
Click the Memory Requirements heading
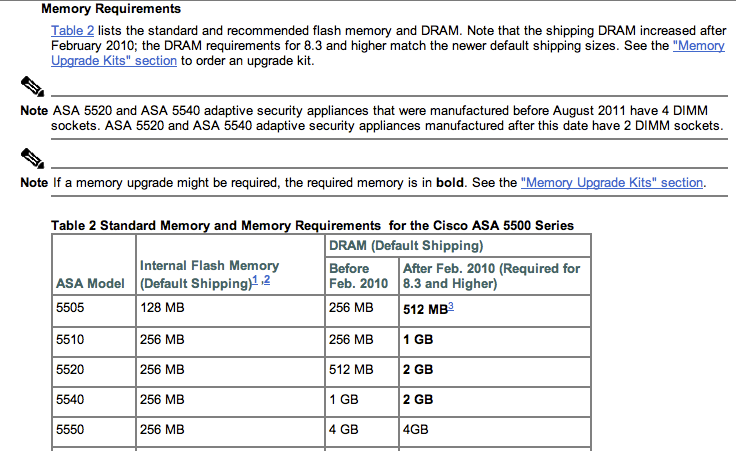[x=110, y=9]
